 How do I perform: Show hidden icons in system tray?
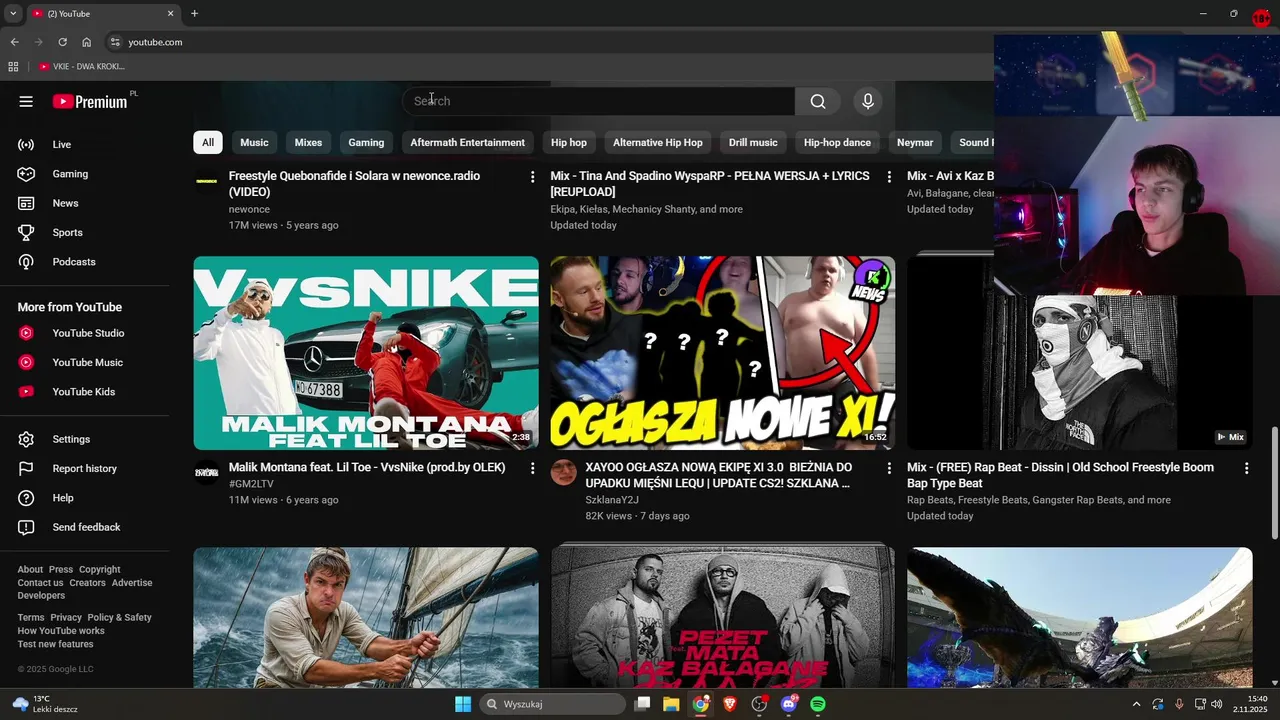pos(1136,704)
